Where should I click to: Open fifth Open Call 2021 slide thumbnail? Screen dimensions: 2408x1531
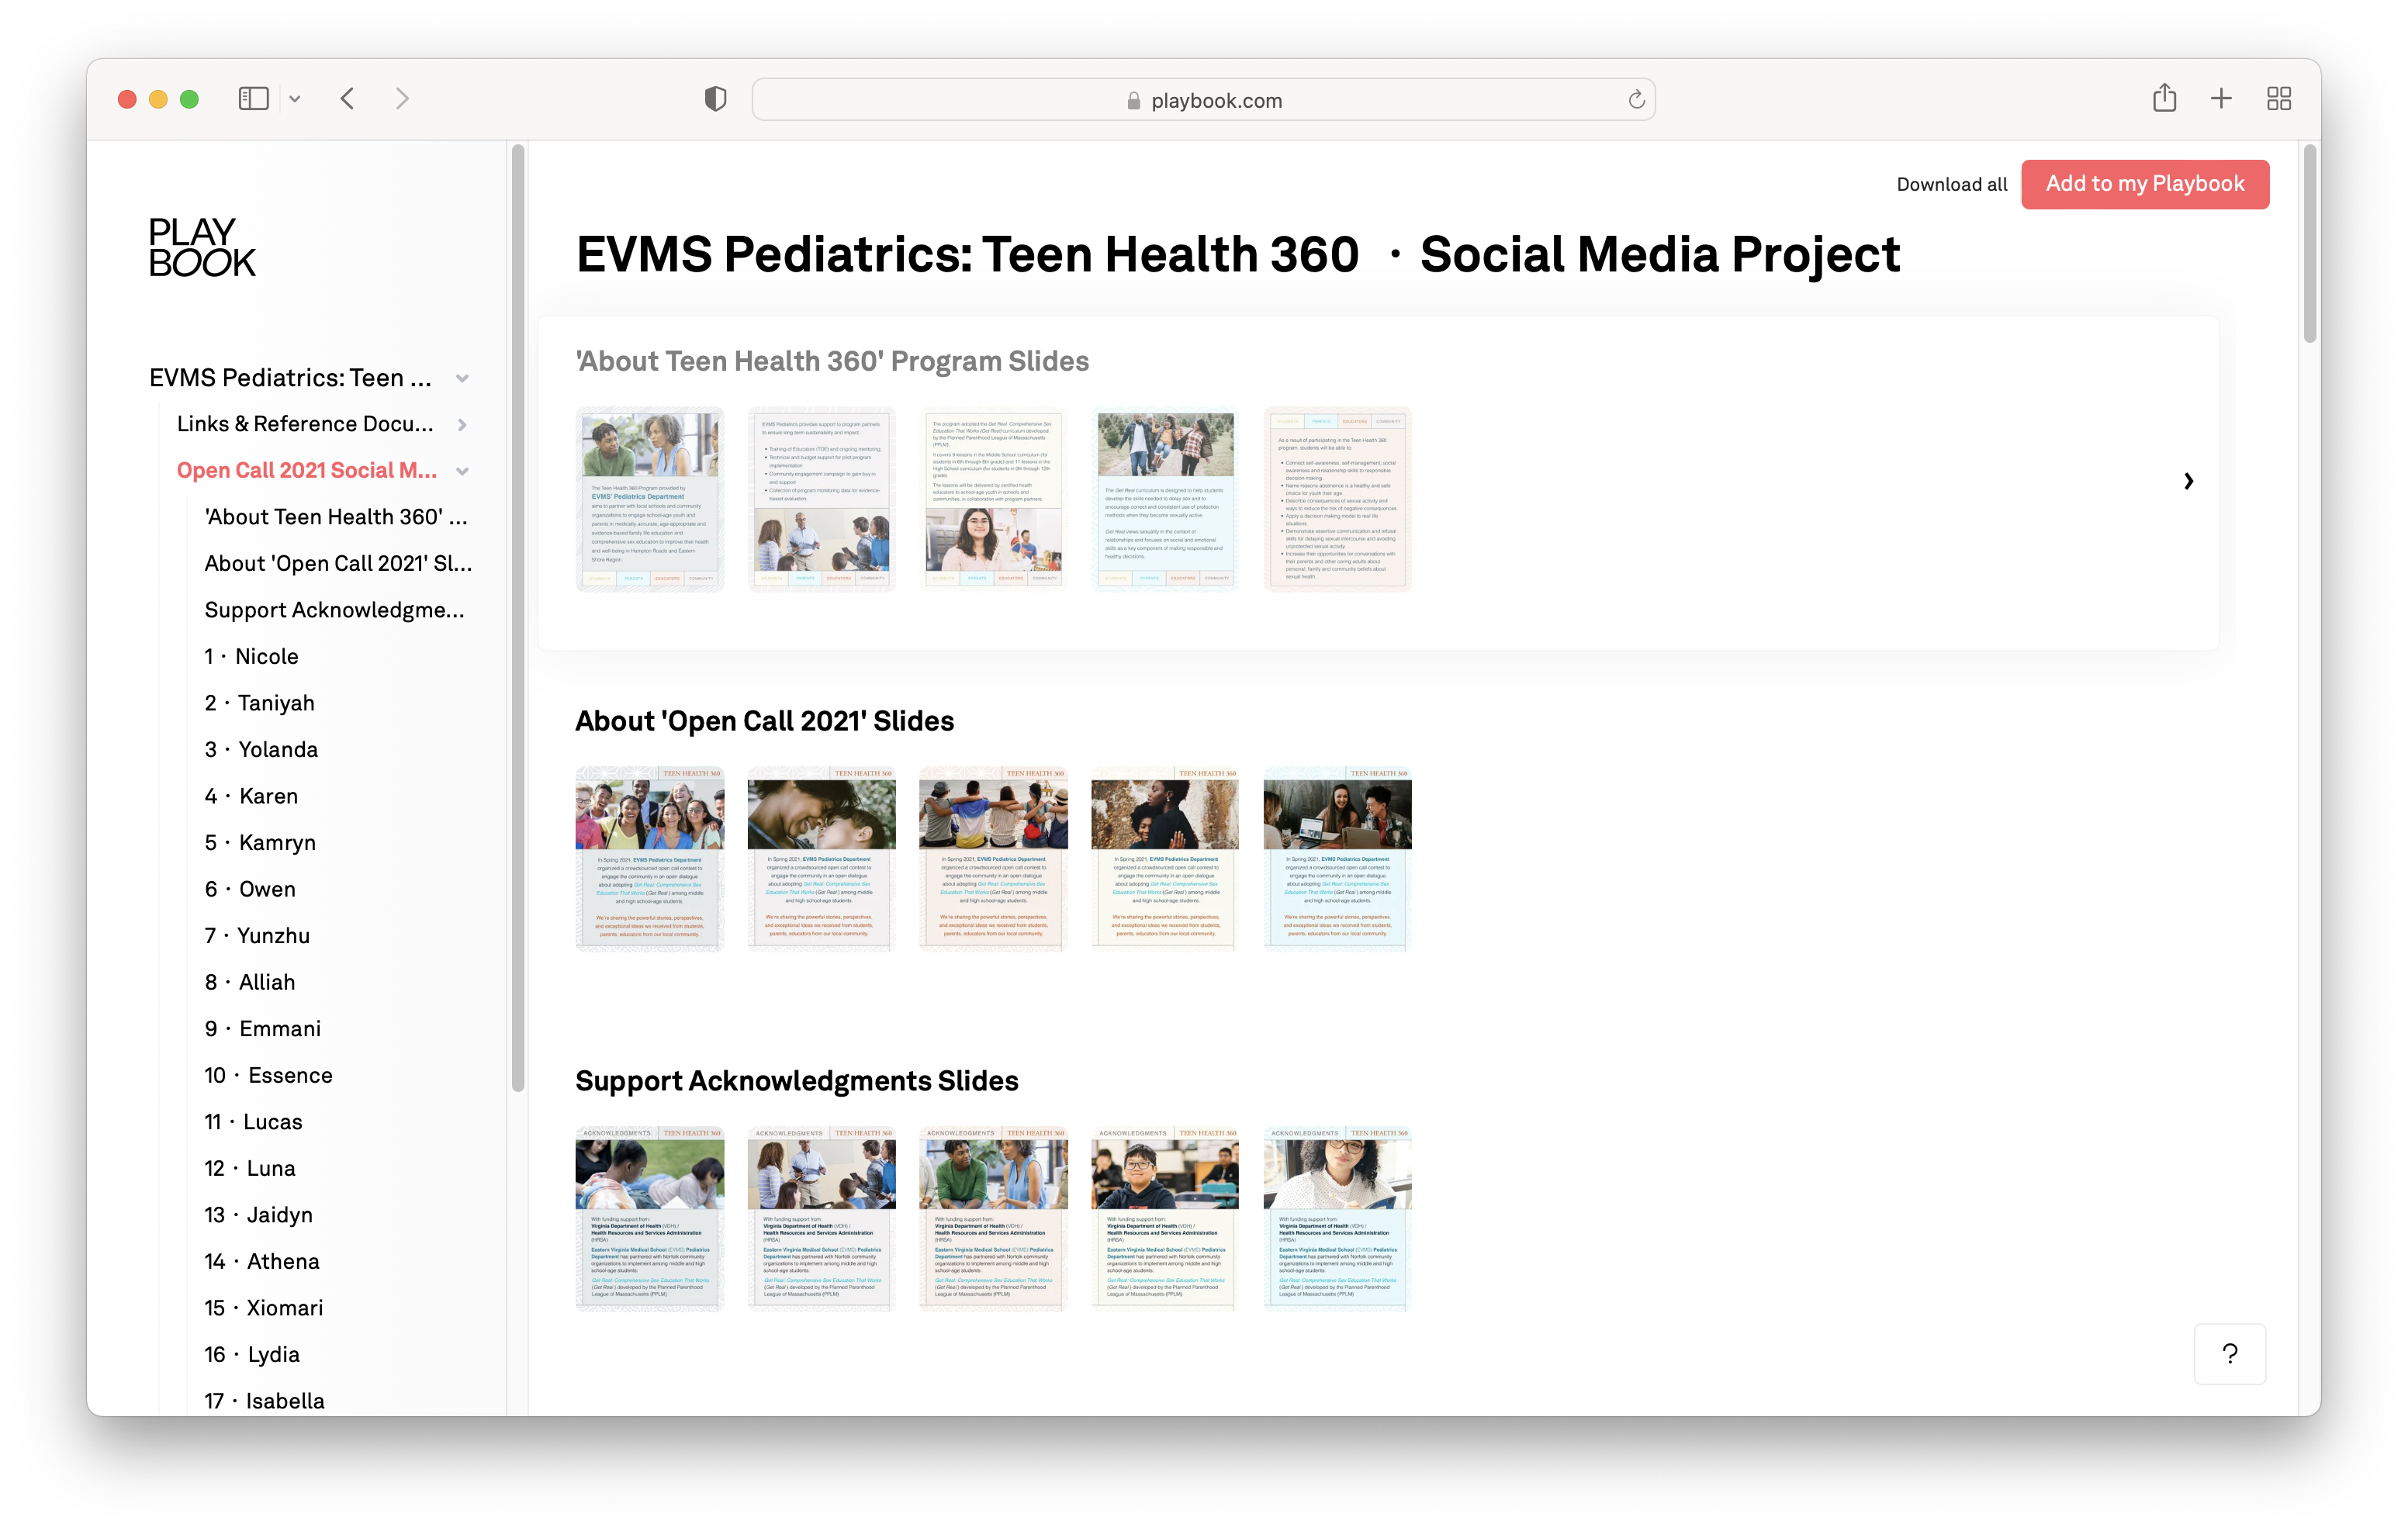click(x=1338, y=859)
